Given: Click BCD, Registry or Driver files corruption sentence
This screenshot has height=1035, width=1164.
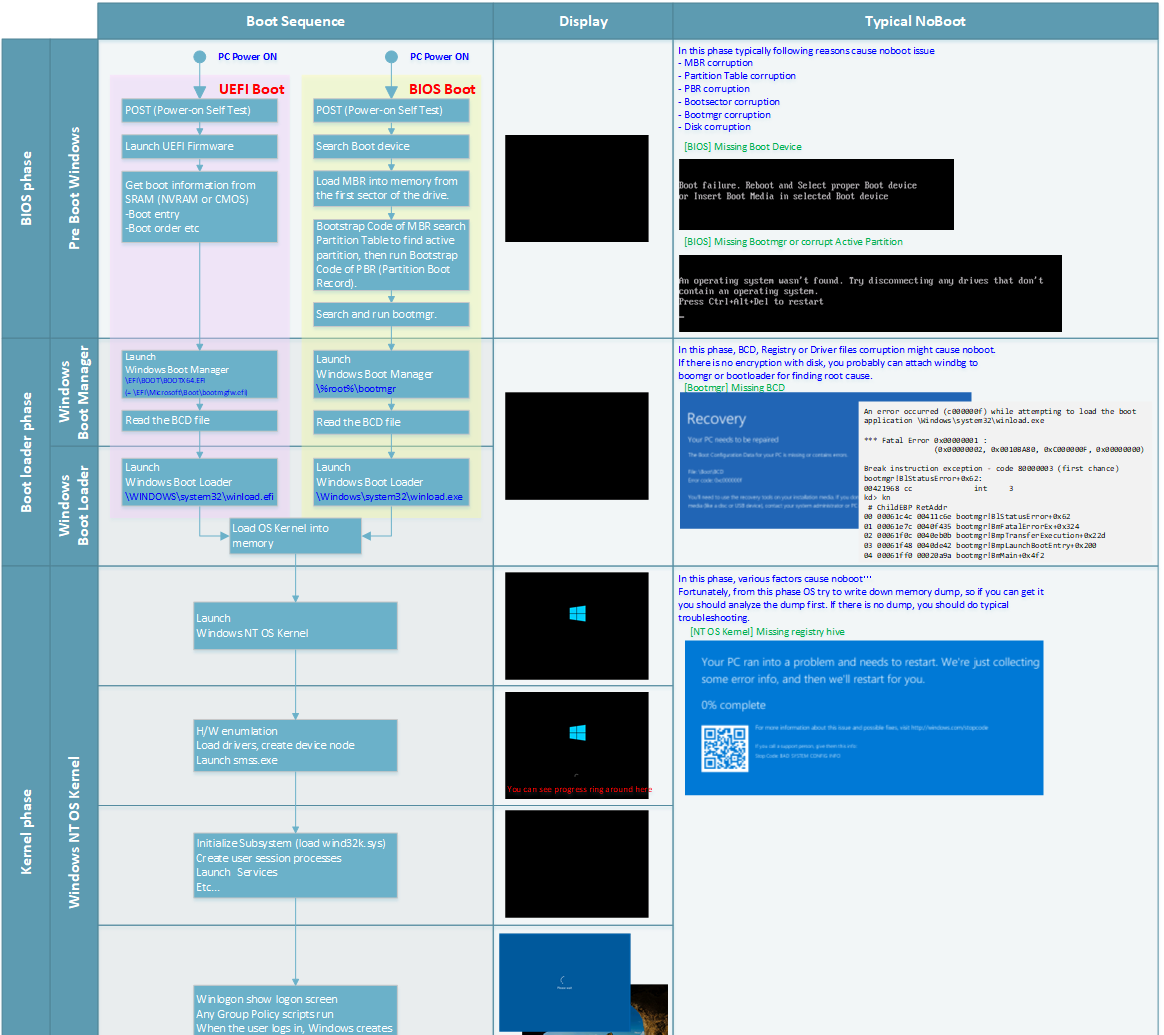Looking at the screenshot, I should click(837, 350).
